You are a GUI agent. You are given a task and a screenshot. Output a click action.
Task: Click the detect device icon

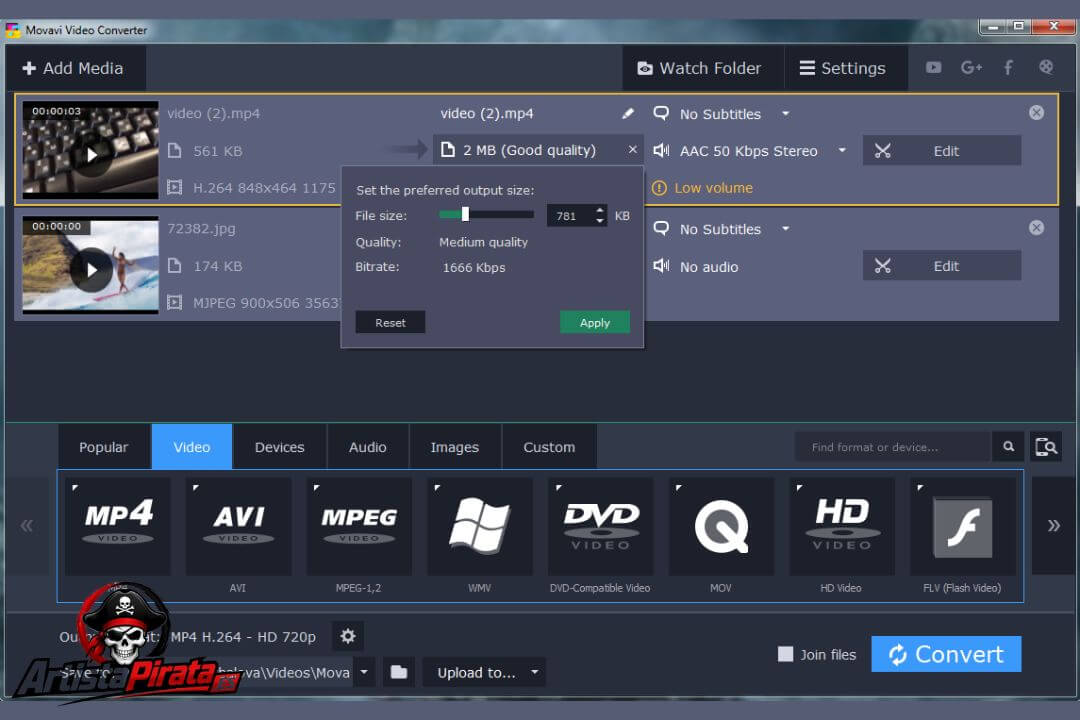(x=1046, y=446)
